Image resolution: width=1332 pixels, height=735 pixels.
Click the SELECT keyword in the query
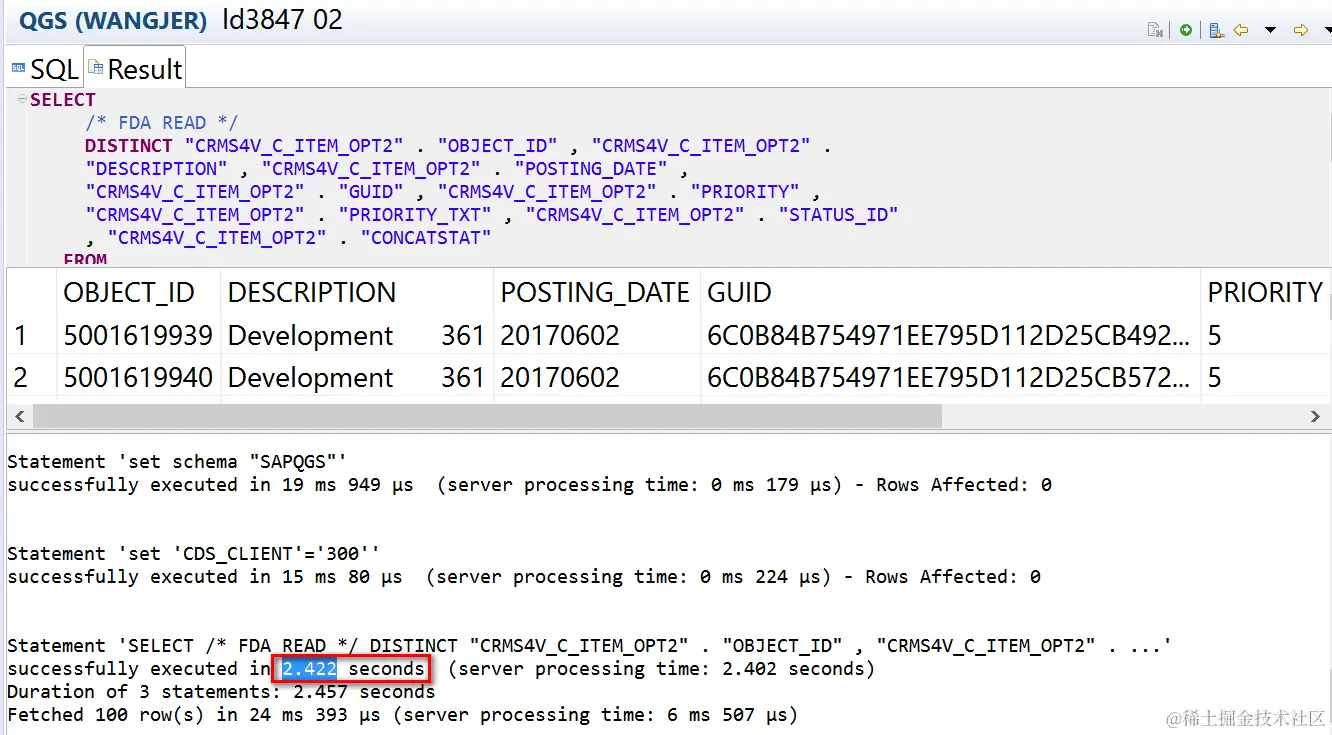coord(62,99)
